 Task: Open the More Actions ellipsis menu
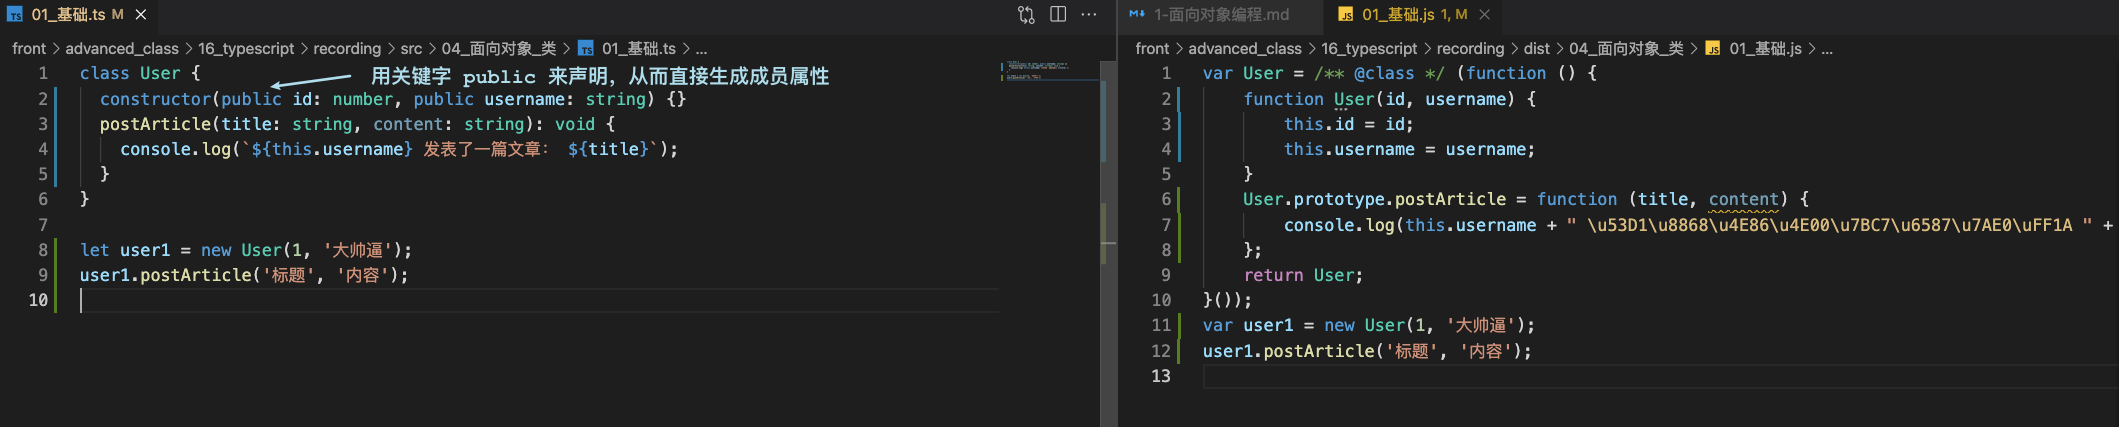[1089, 14]
